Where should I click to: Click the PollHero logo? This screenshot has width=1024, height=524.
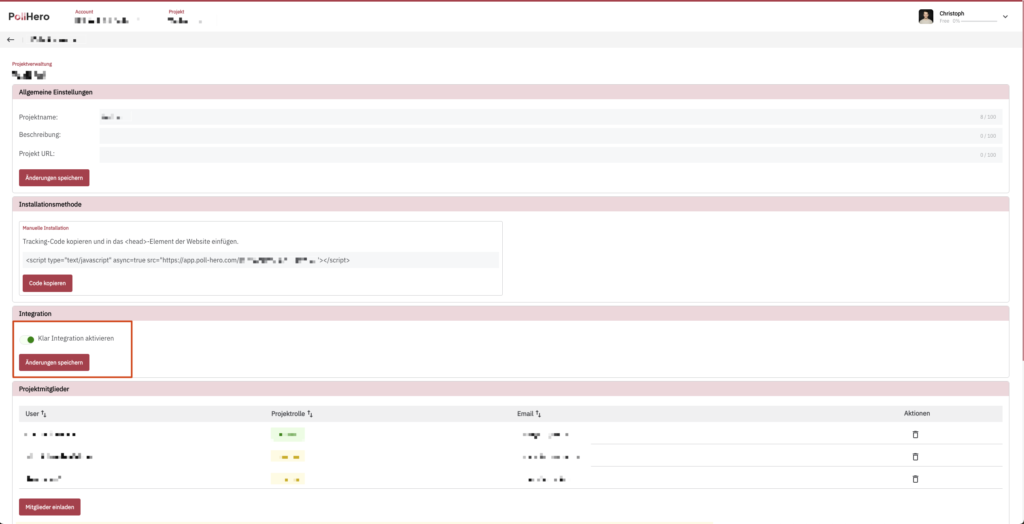click(x=29, y=16)
